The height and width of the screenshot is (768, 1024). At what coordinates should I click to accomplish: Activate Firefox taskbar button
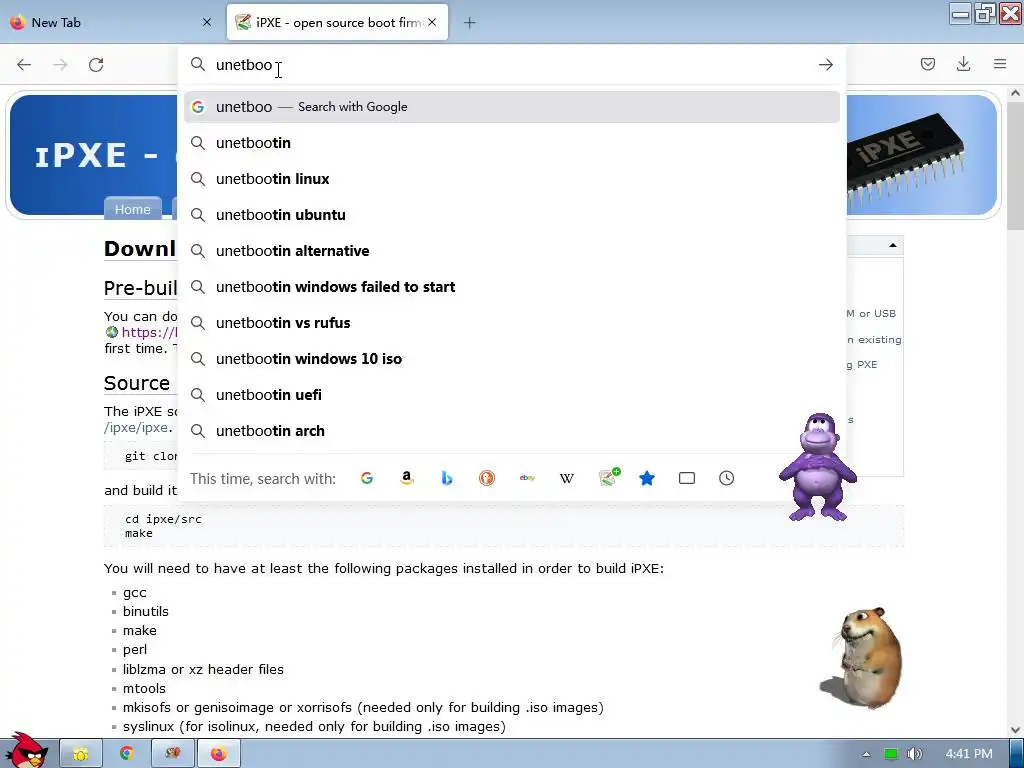219,754
